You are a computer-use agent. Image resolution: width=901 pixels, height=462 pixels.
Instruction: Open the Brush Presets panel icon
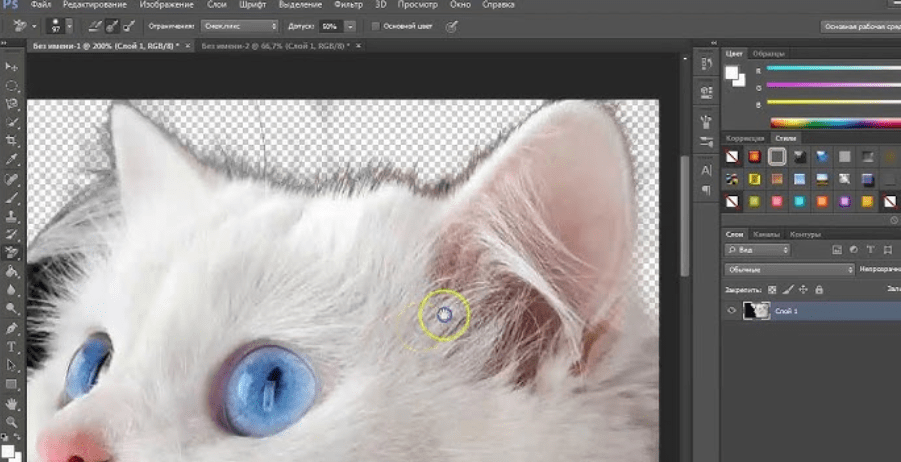point(706,122)
